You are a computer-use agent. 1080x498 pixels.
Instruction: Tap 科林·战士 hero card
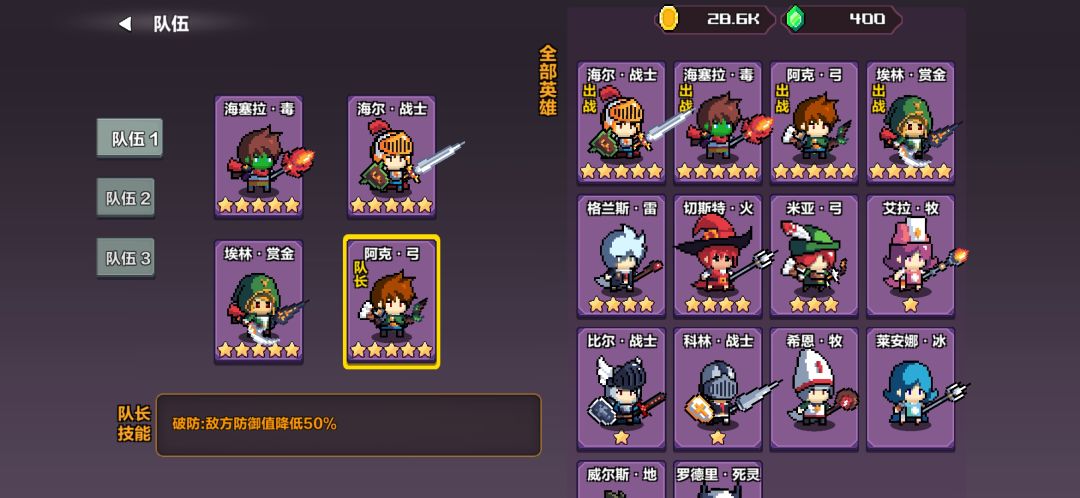click(718, 389)
